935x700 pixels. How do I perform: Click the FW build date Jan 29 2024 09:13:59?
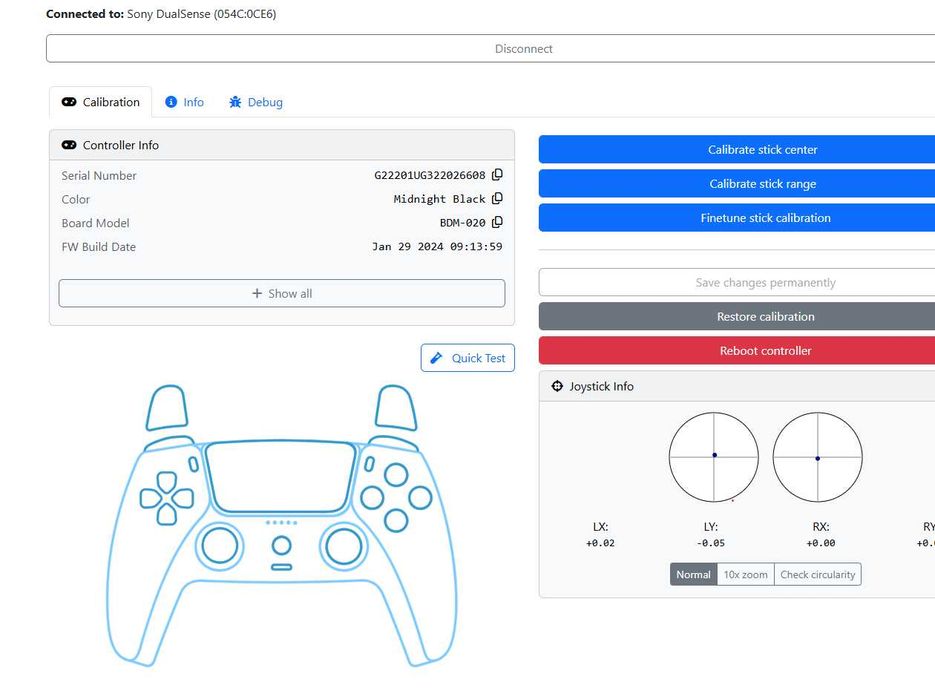[x=437, y=246]
